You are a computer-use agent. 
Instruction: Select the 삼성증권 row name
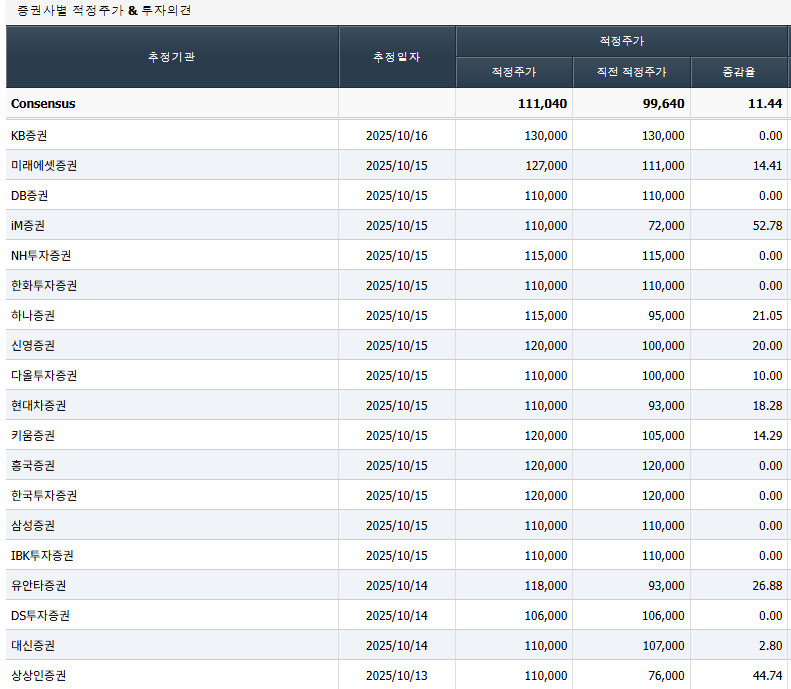[33, 526]
